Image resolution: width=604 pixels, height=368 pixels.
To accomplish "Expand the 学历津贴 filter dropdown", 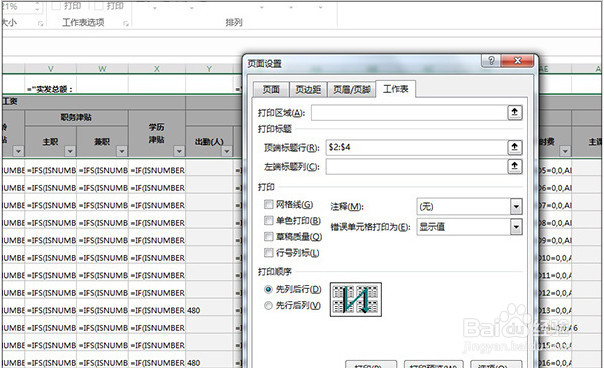I will point(179,151).
